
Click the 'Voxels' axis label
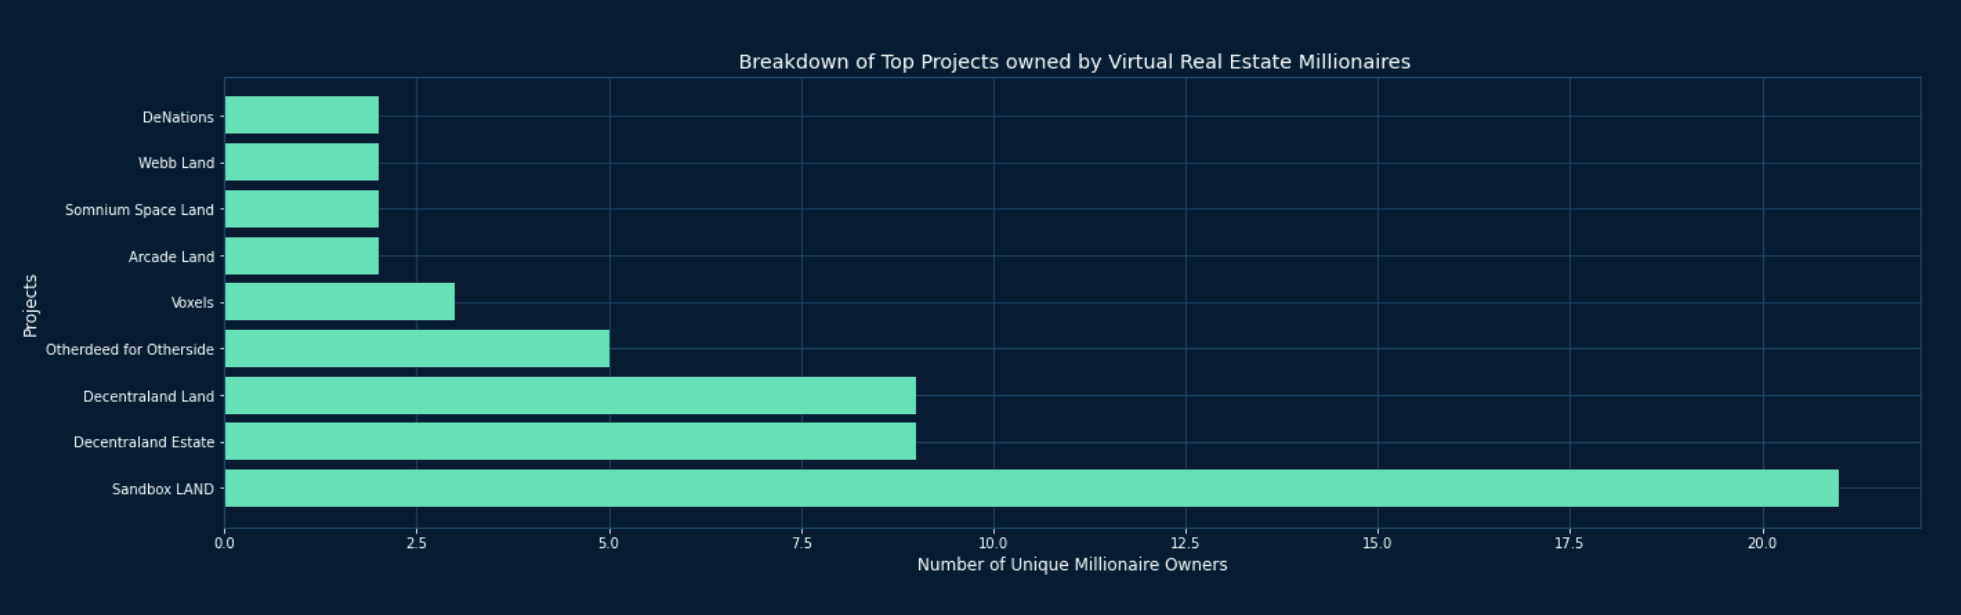tap(193, 303)
